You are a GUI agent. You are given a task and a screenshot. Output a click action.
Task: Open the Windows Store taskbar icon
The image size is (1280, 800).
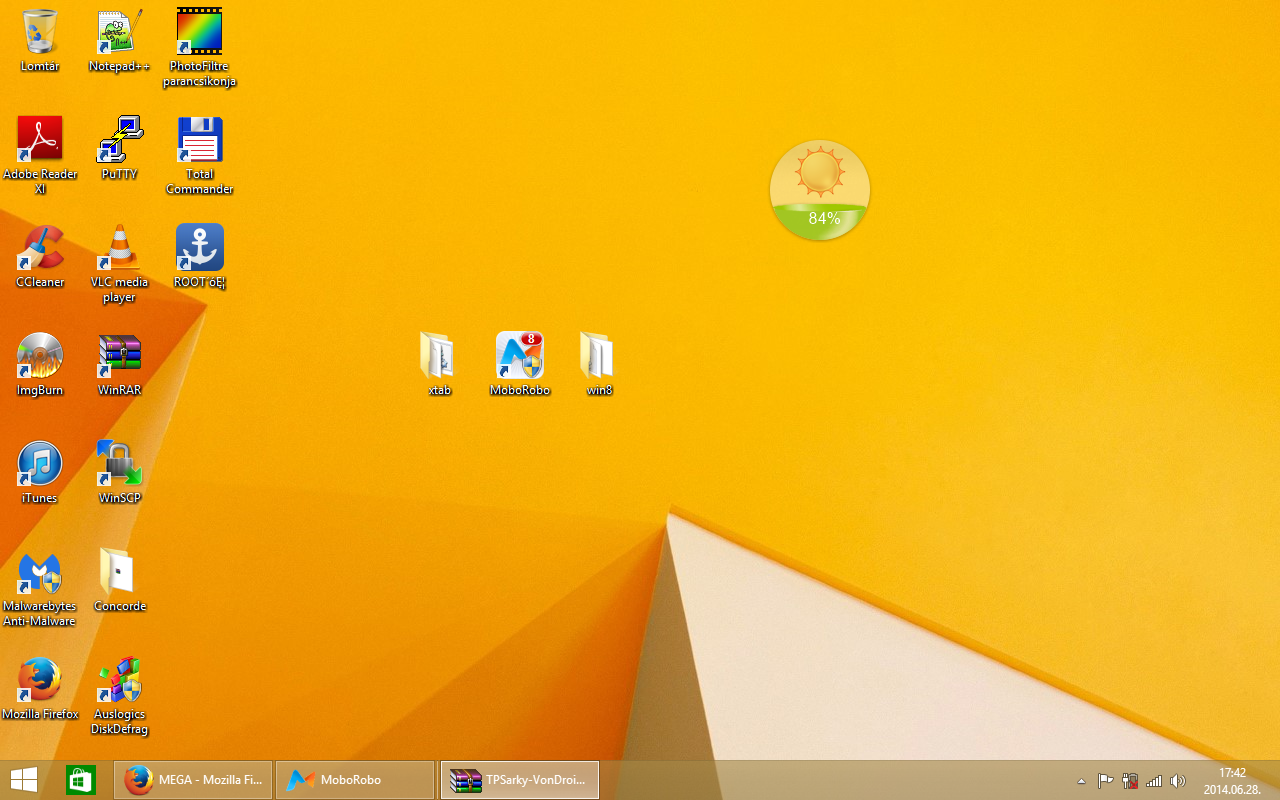(x=80, y=780)
